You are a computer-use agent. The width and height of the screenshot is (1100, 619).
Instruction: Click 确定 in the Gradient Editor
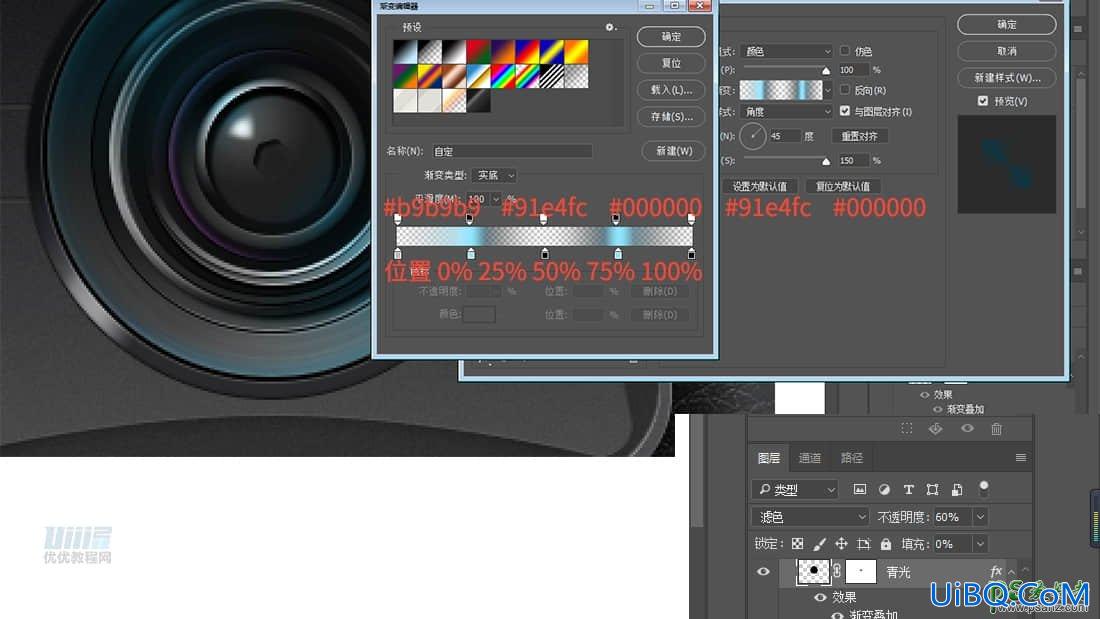[x=671, y=36]
